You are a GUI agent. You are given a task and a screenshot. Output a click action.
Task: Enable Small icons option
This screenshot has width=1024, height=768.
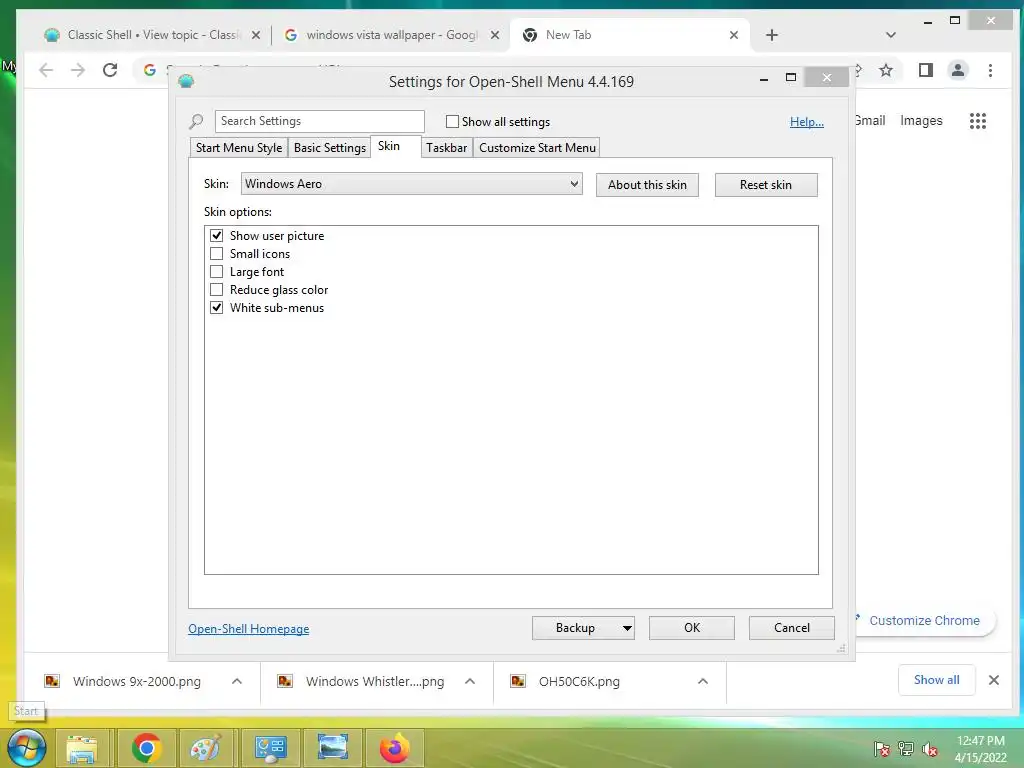[216, 253]
